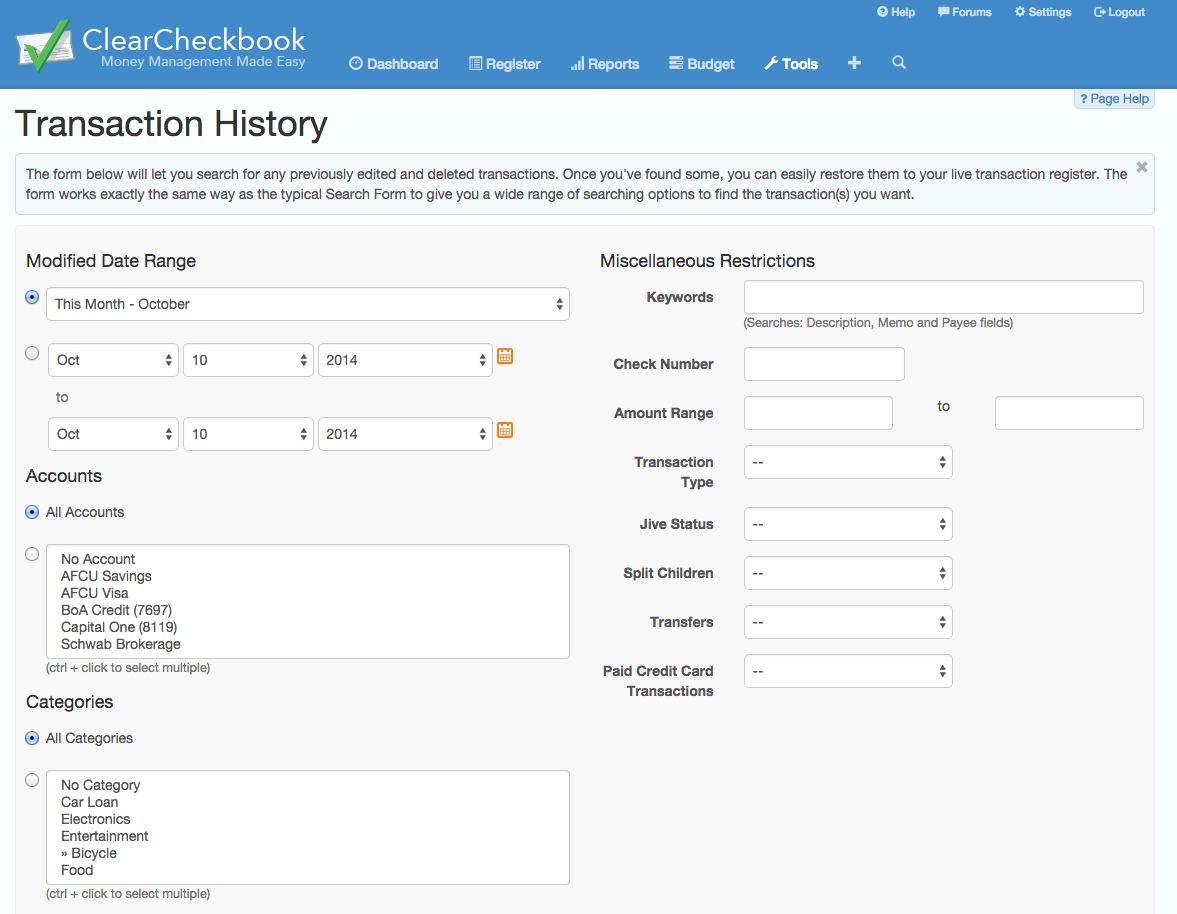1177x914 pixels.
Task: Select Schwab Brokerage in accounts list
Action: click(x=121, y=644)
